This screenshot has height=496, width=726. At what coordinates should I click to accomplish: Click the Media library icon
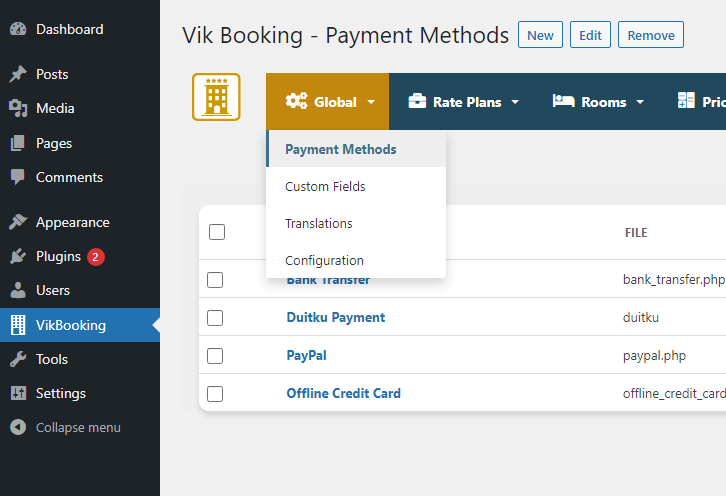coord(18,108)
